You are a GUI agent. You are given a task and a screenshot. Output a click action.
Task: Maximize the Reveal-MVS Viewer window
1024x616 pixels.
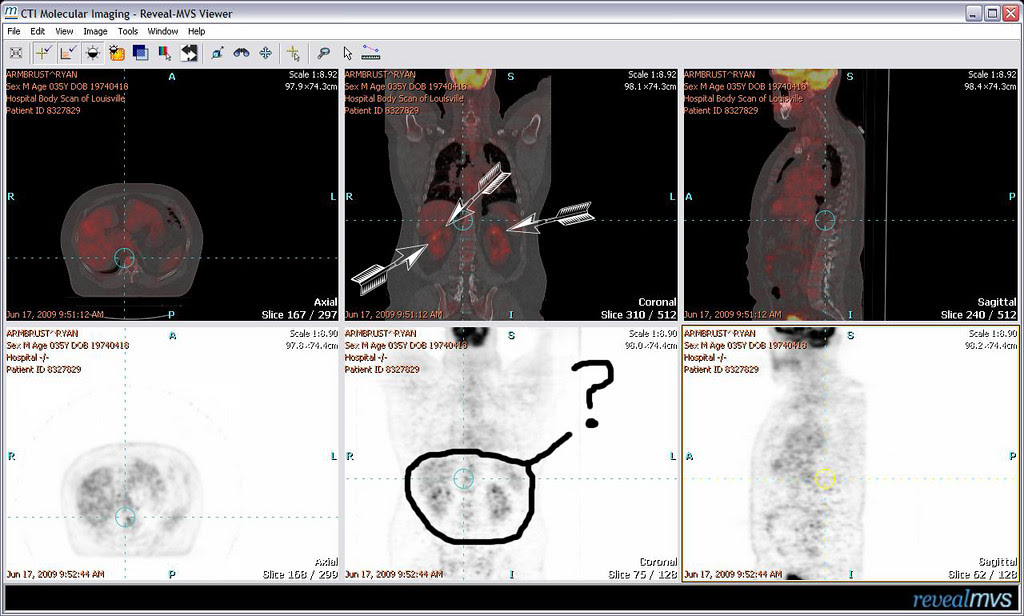coord(992,13)
